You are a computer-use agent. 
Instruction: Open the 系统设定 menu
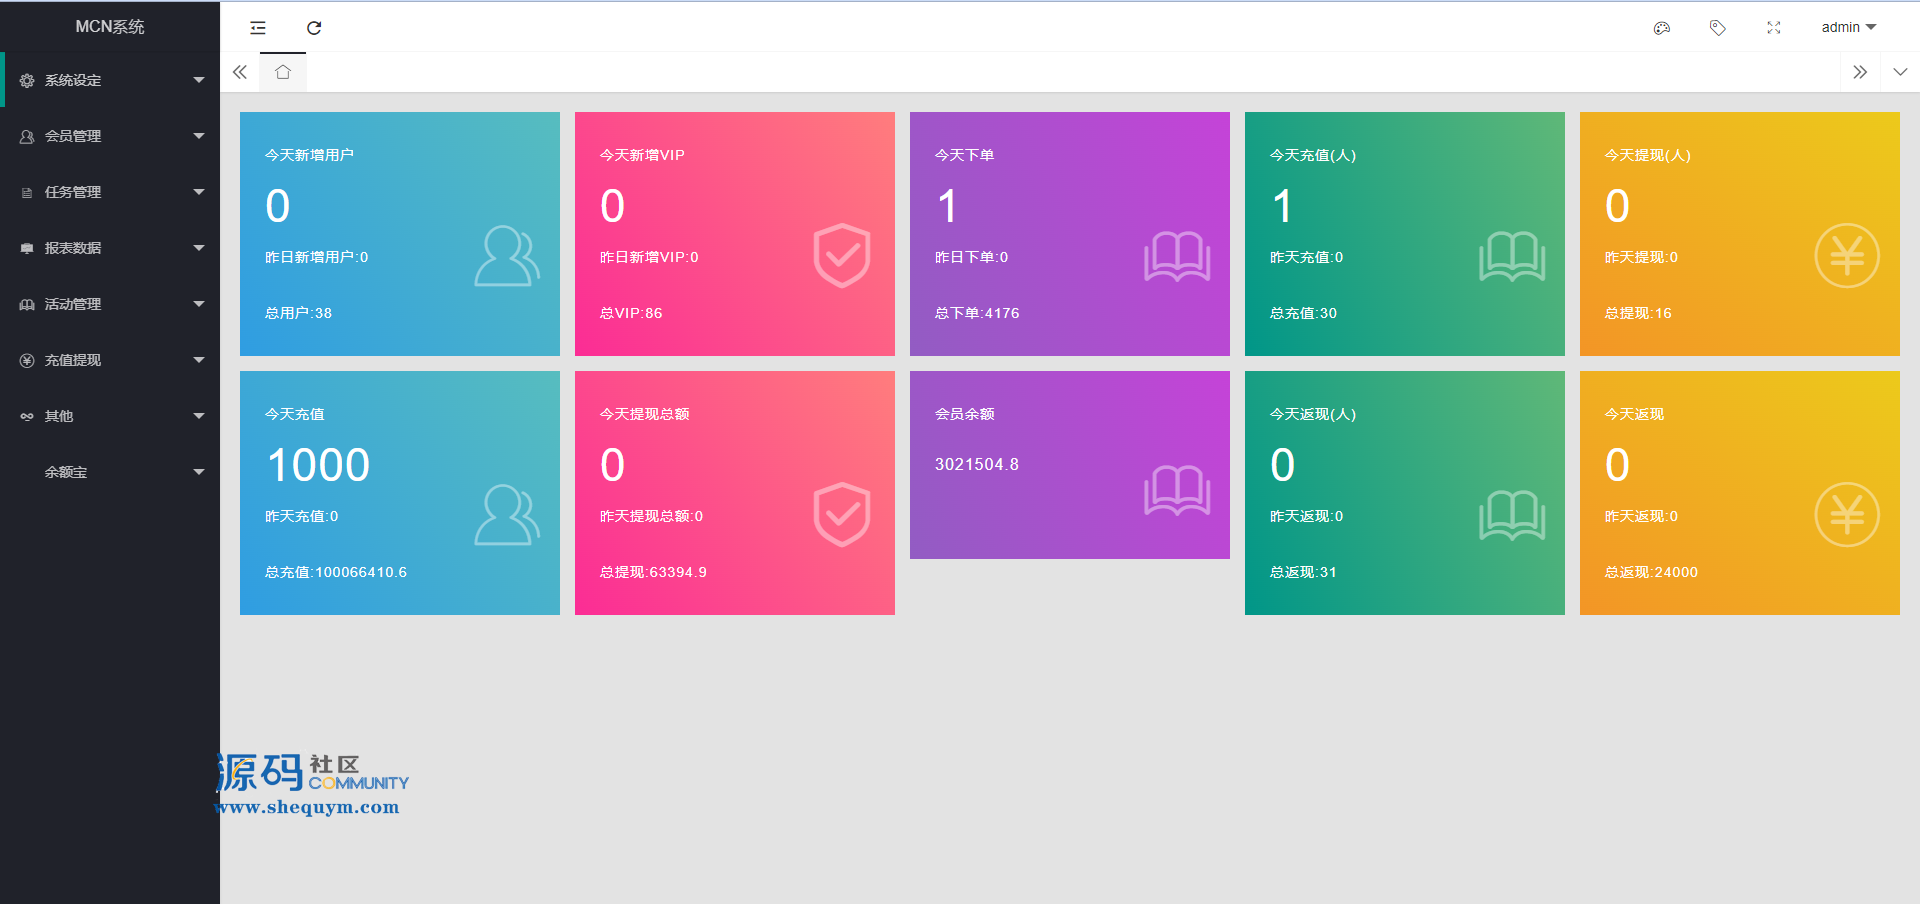(x=110, y=80)
